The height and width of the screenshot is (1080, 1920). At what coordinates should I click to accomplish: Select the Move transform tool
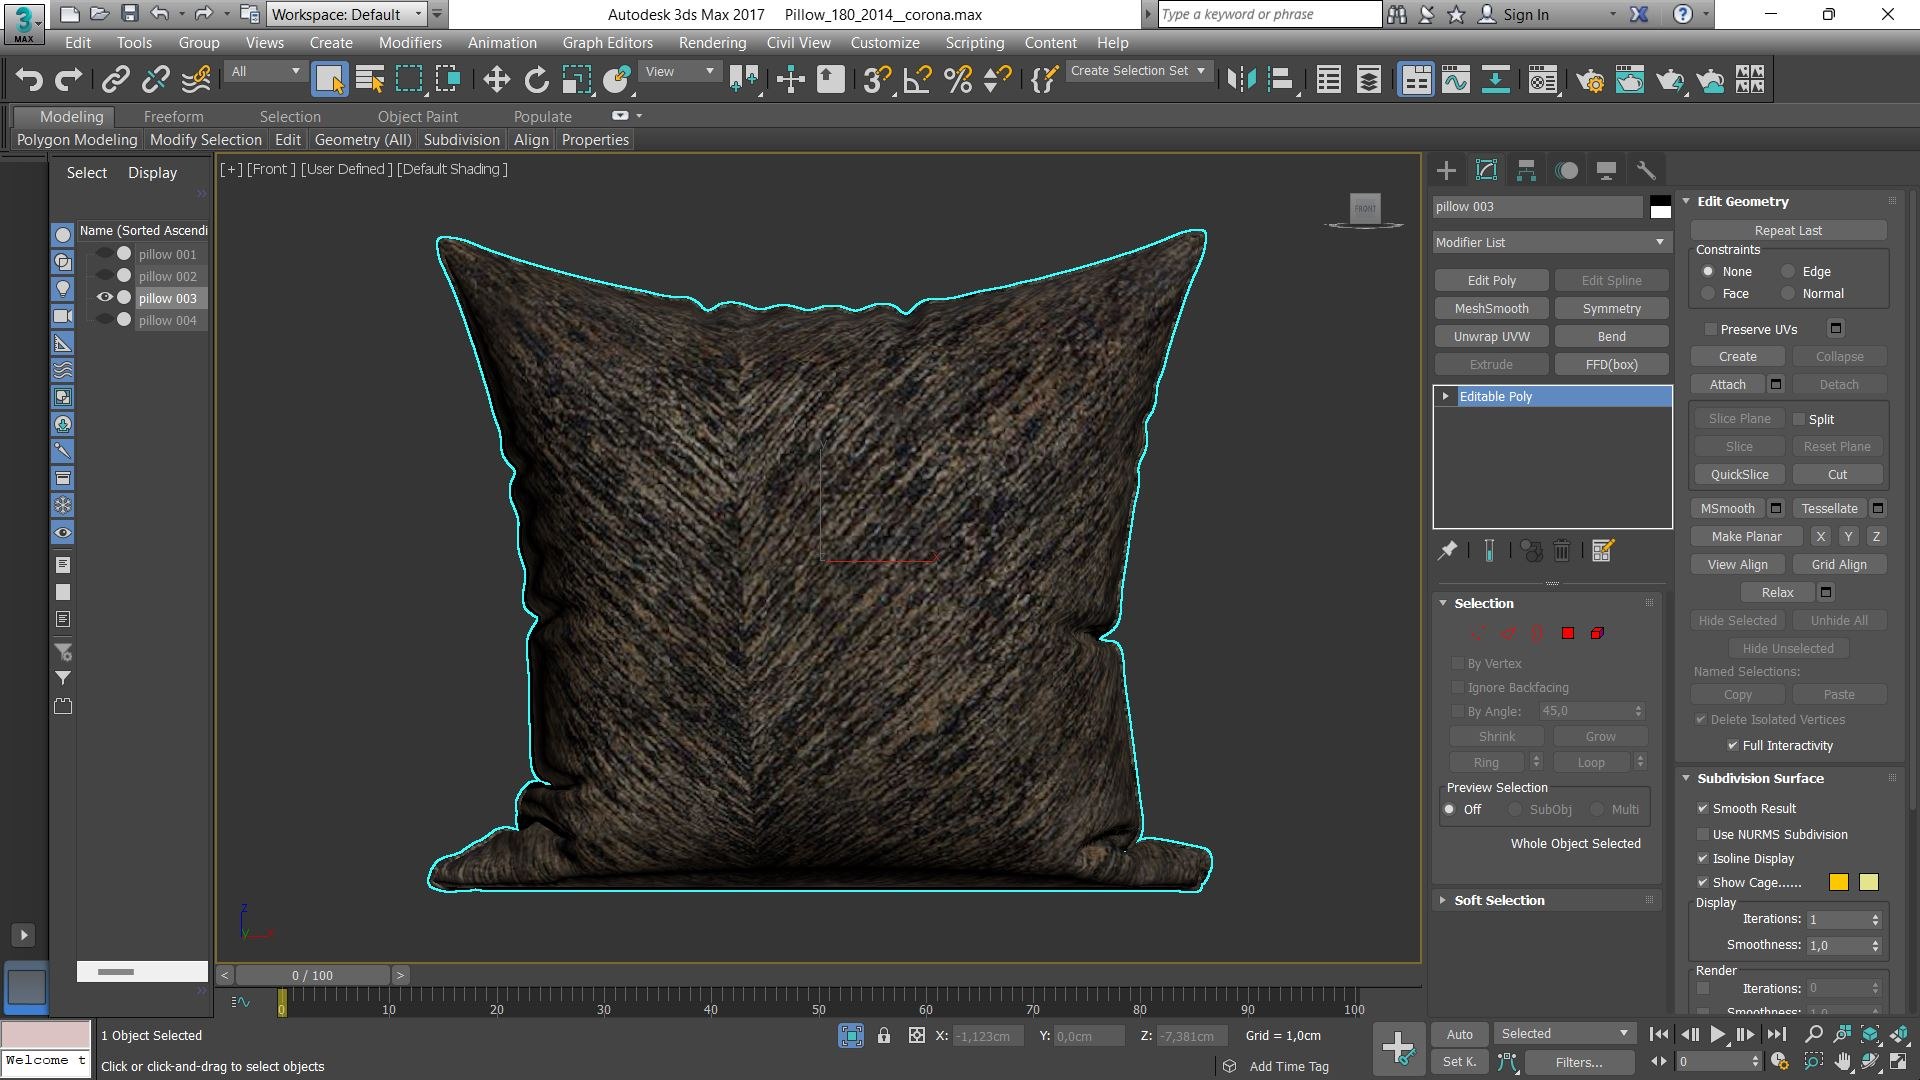coord(496,80)
